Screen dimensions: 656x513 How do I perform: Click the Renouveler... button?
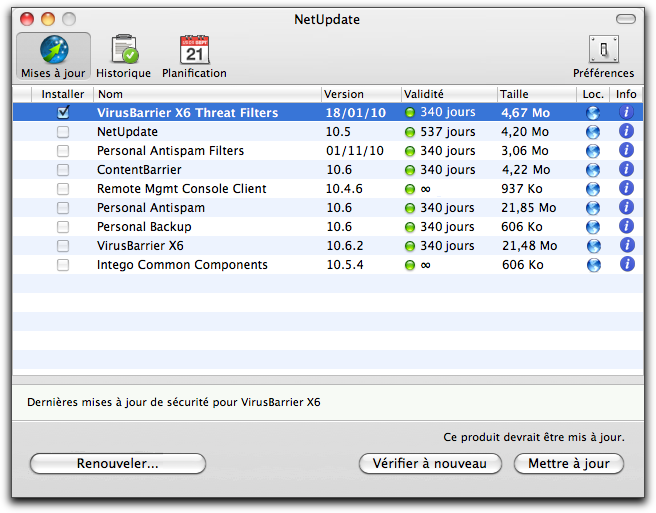pos(118,464)
